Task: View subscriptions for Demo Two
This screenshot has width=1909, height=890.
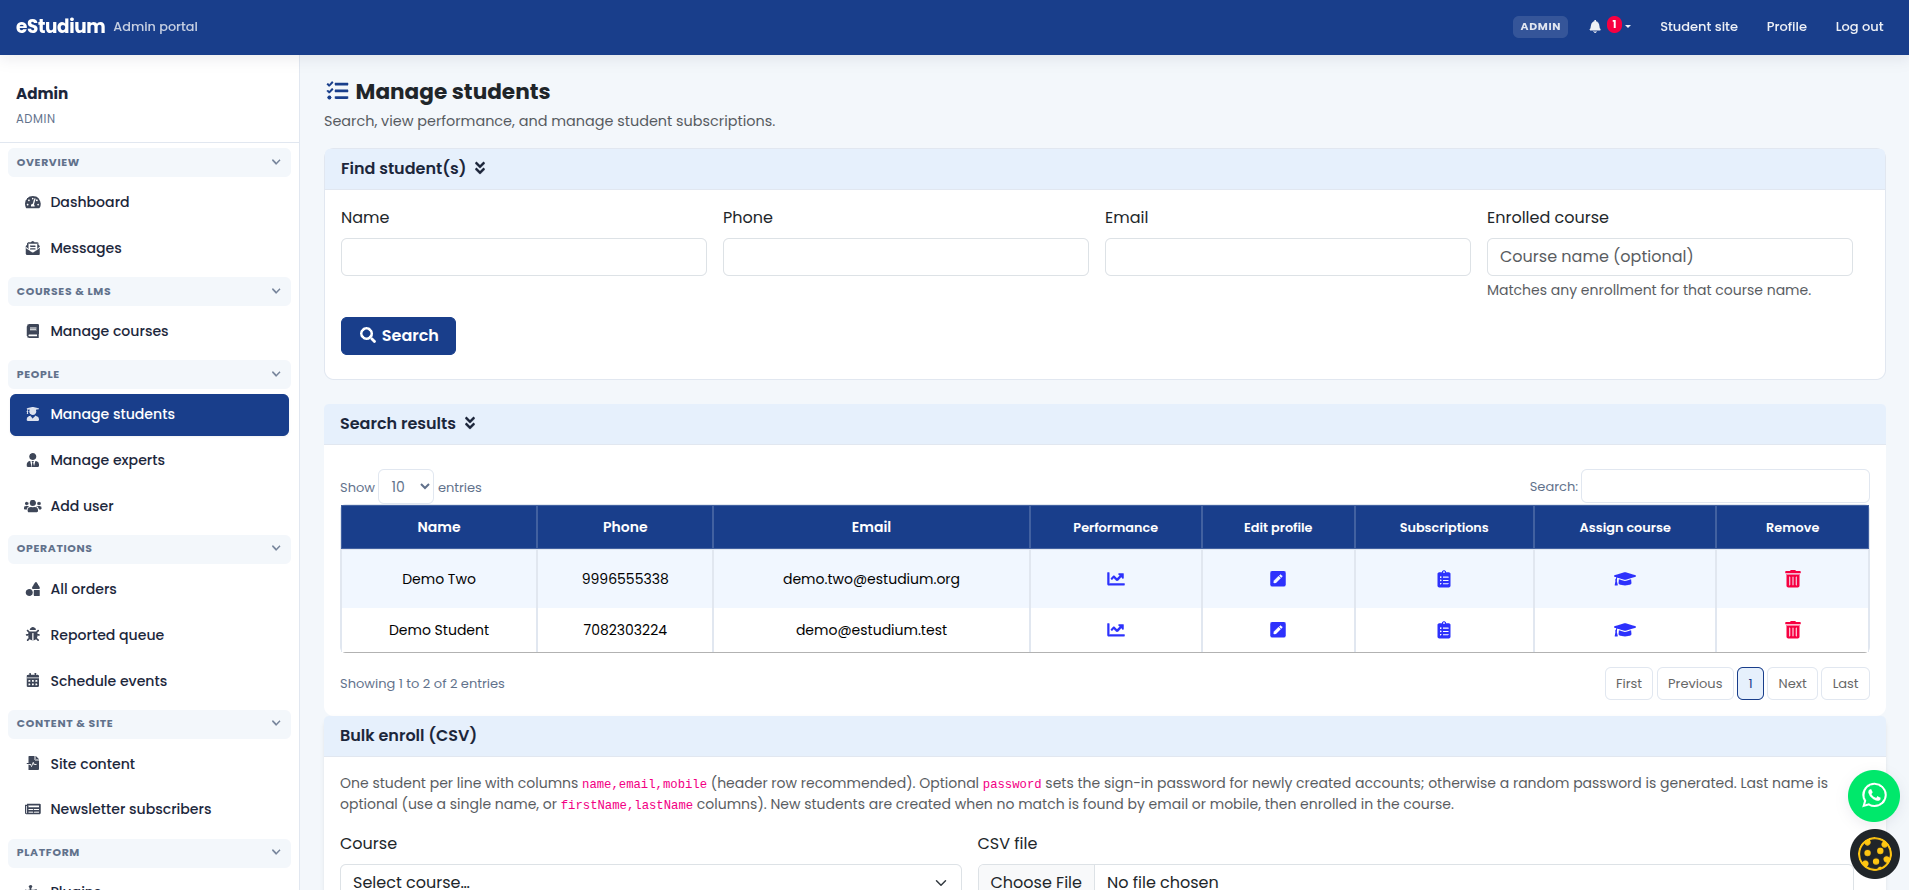Action: click(1443, 579)
